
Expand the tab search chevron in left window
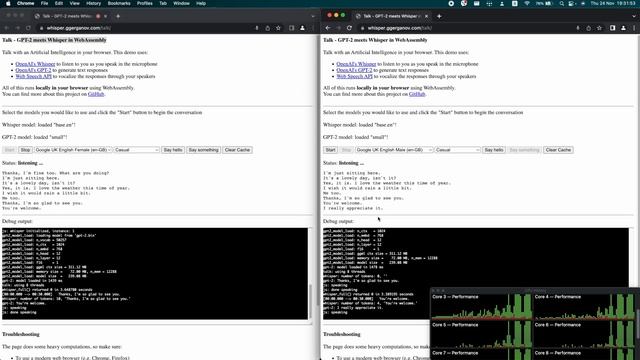point(313,16)
